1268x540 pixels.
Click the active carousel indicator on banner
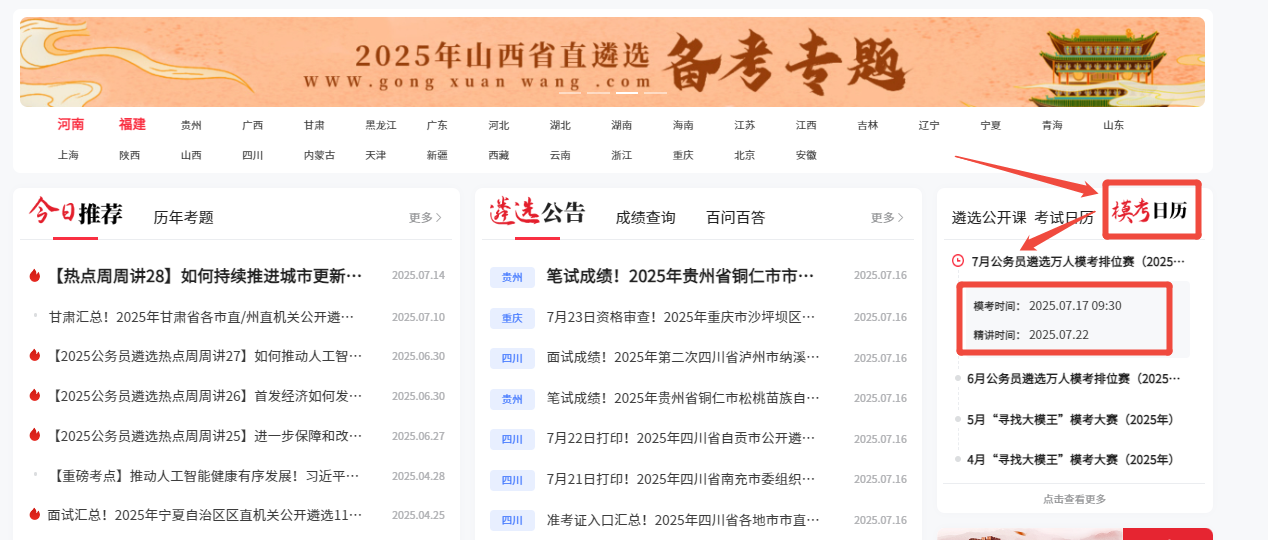point(627,93)
